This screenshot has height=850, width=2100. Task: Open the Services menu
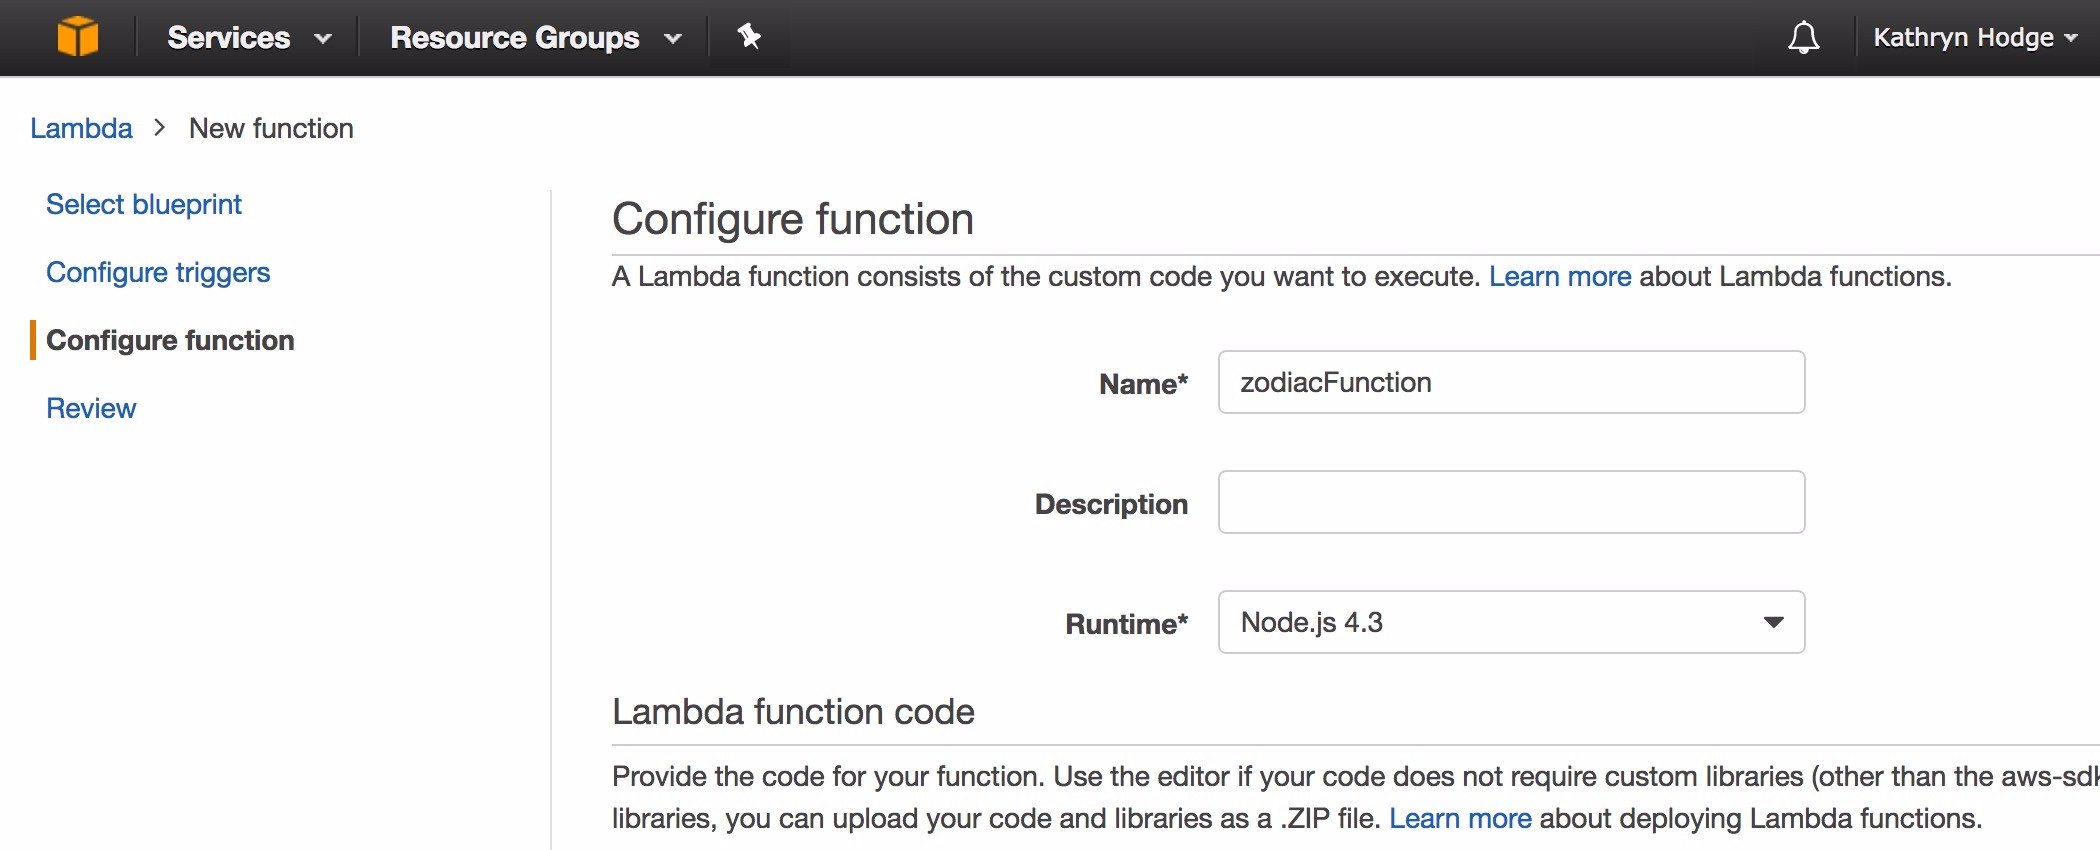tap(248, 38)
